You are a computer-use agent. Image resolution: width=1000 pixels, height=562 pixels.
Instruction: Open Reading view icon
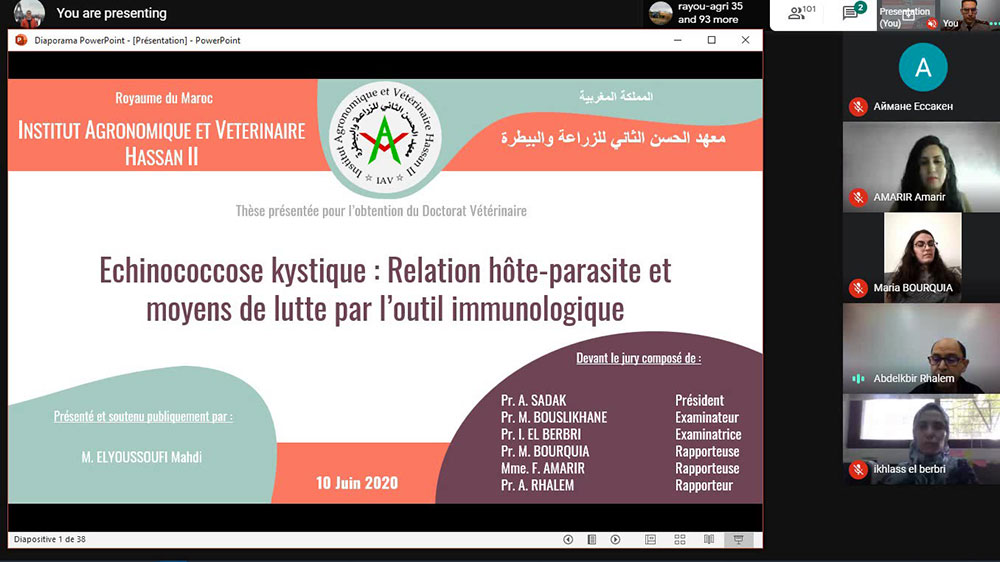click(x=709, y=540)
